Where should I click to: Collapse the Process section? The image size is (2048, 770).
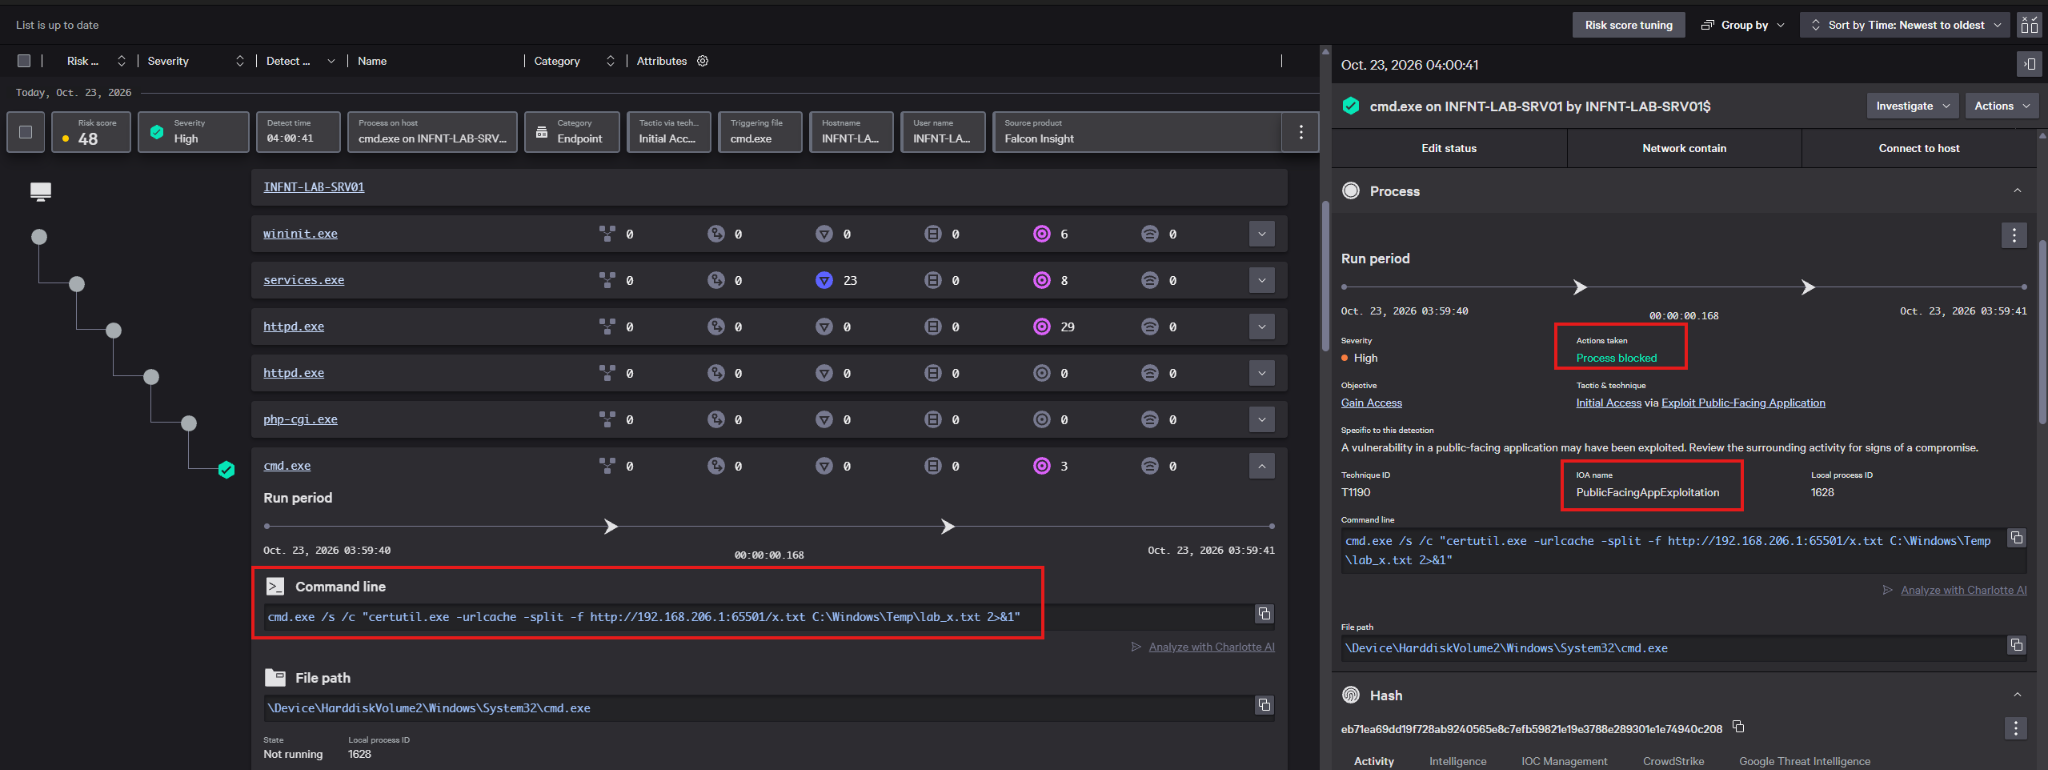point(2017,191)
